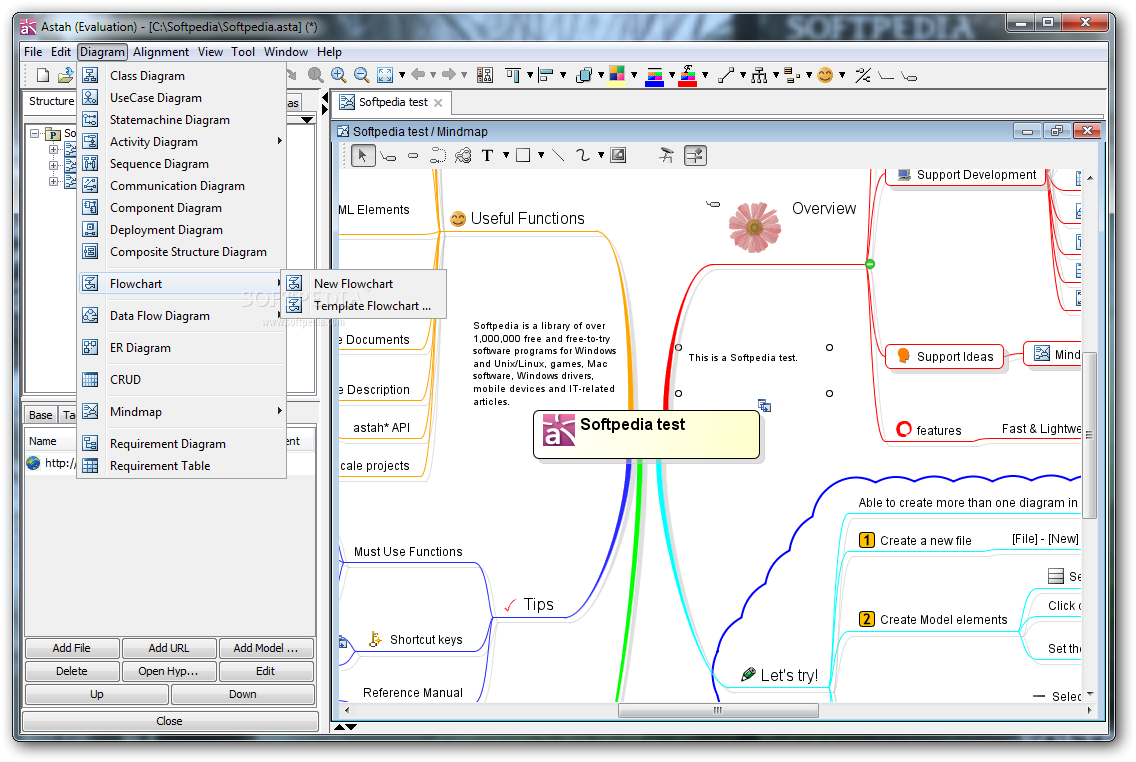Click the umbrella-shaped icon in mindmap toolbar
Image resolution: width=1136 pixels, height=762 pixels.
click(666, 156)
